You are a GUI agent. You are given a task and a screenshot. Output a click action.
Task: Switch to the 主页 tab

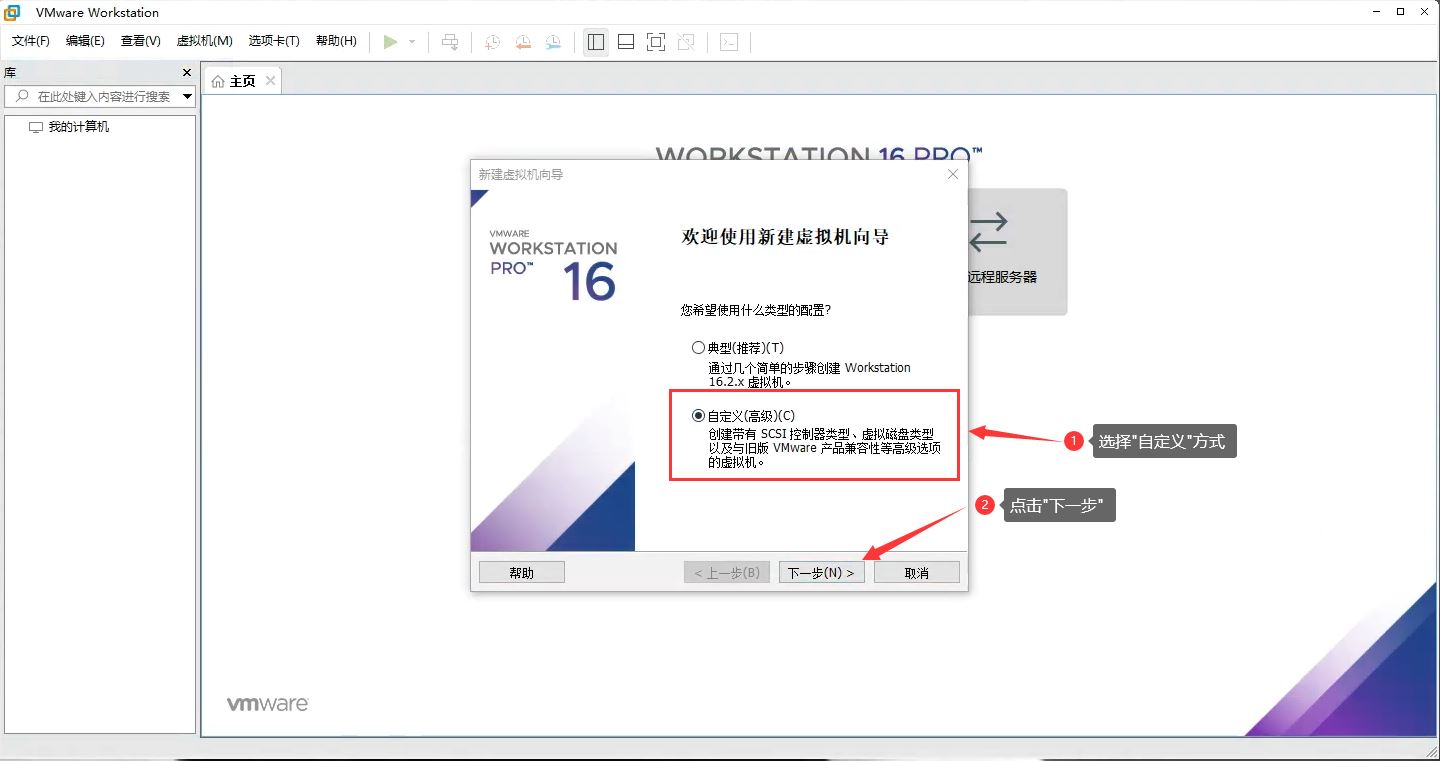click(243, 81)
